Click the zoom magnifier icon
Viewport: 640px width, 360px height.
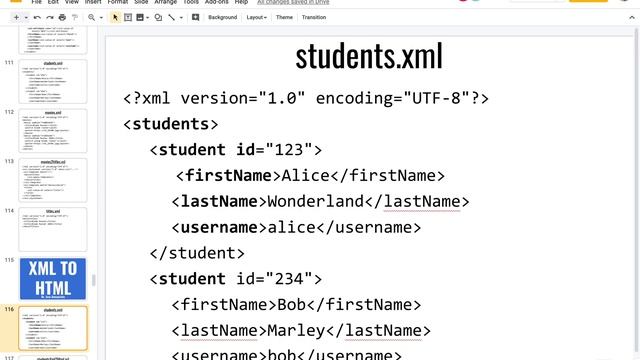tap(91, 18)
